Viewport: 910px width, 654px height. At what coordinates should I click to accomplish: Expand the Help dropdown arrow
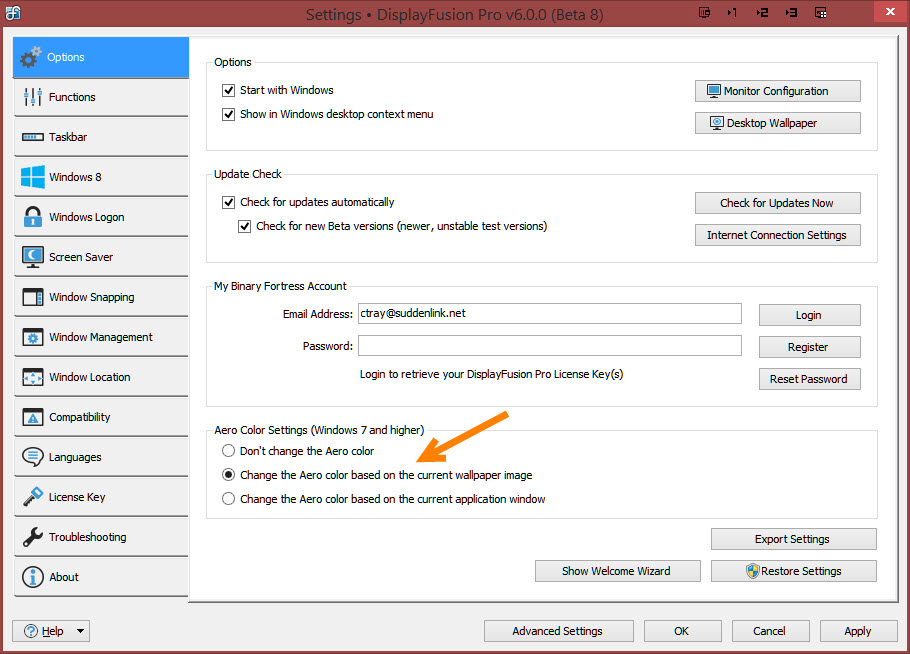point(80,631)
